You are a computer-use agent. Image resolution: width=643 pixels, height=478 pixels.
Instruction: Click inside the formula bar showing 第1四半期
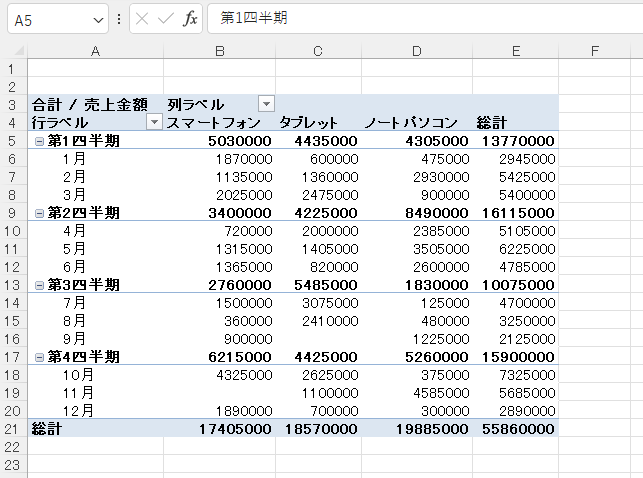pyautogui.click(x=425, y=18)
